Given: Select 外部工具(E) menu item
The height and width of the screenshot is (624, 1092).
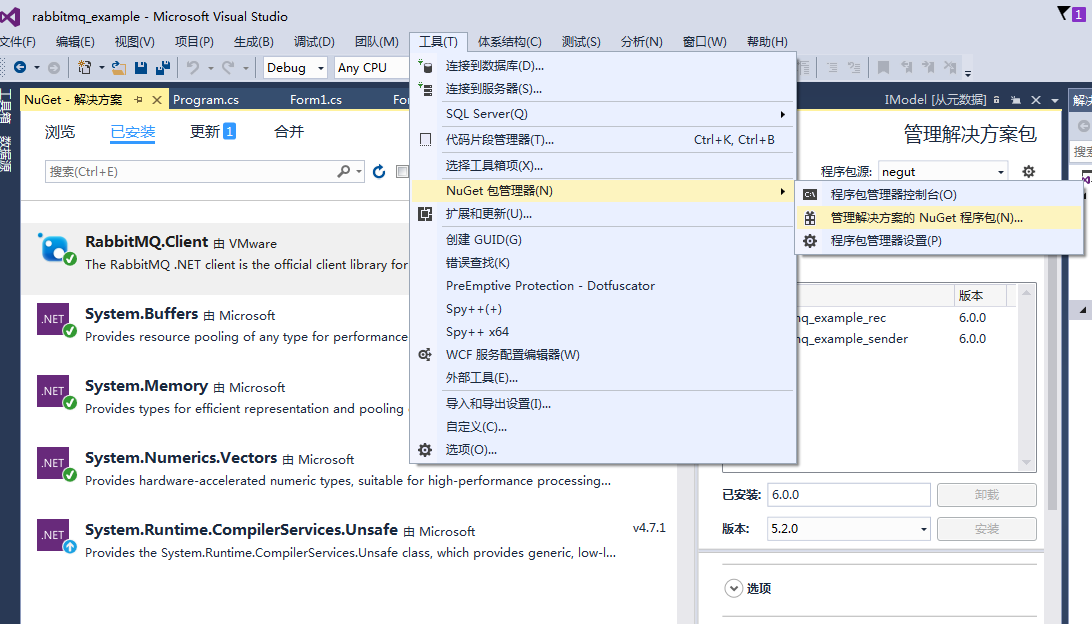Looking at the screenshot, I should [x=603, y=378].
